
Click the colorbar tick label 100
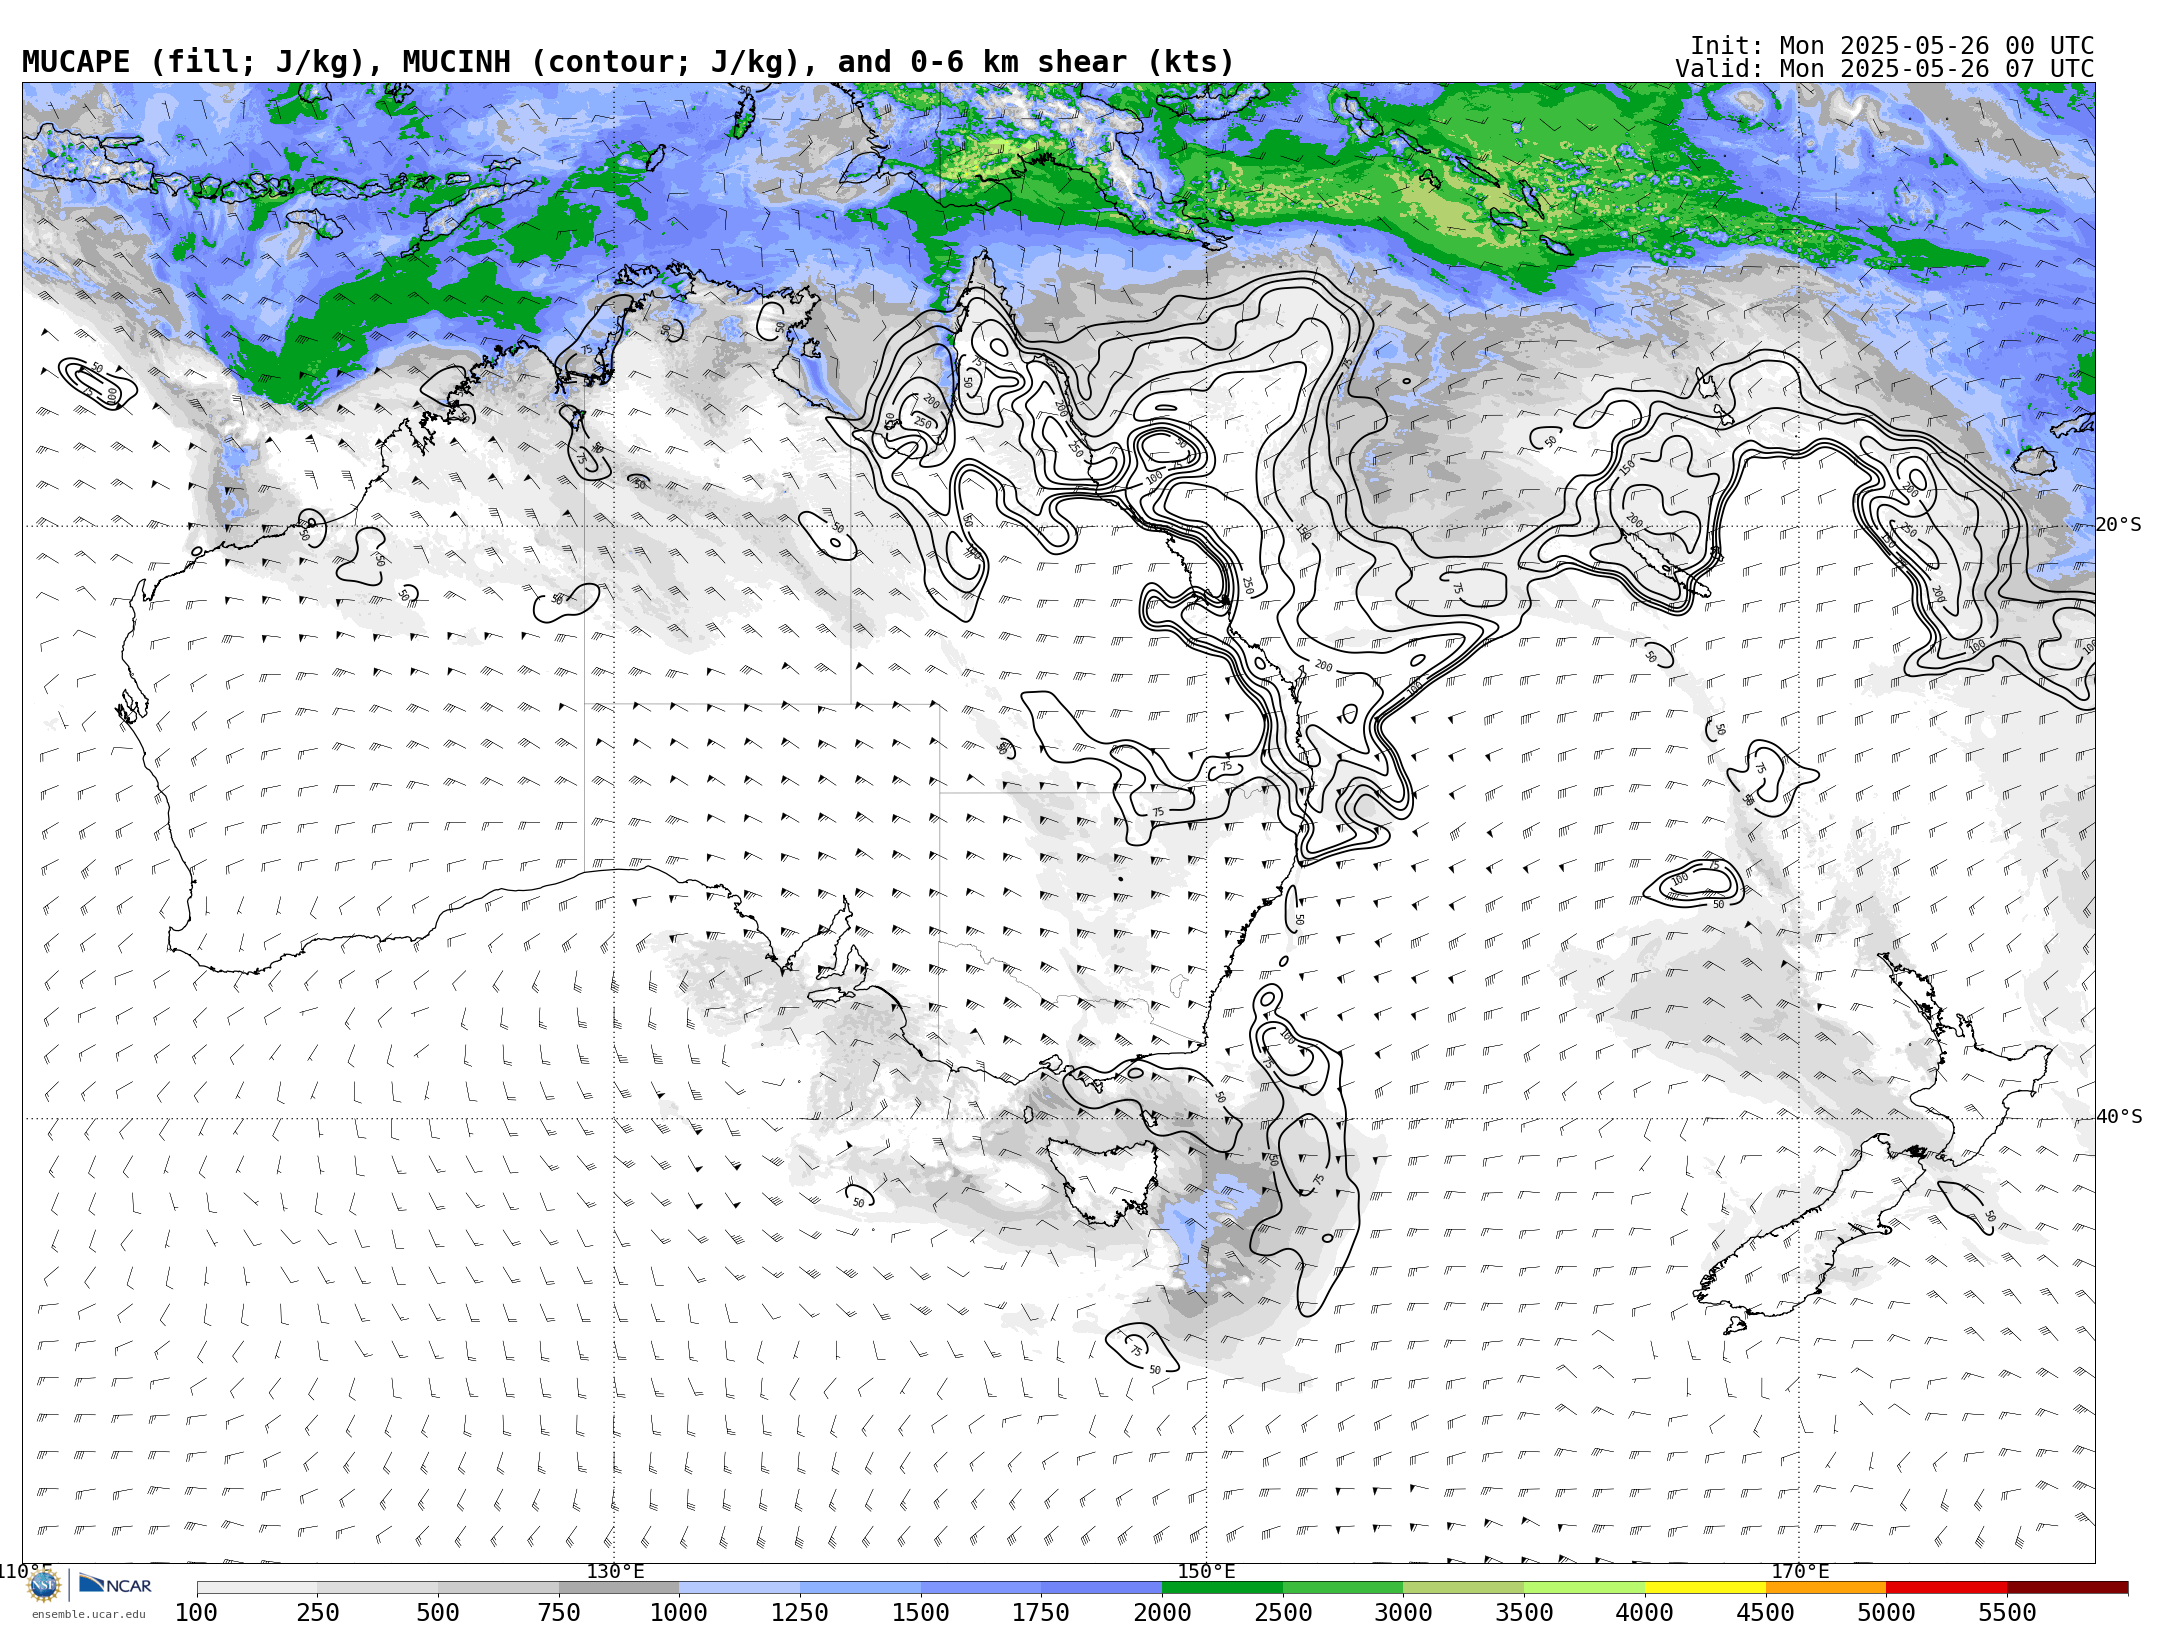[196, 1612]
